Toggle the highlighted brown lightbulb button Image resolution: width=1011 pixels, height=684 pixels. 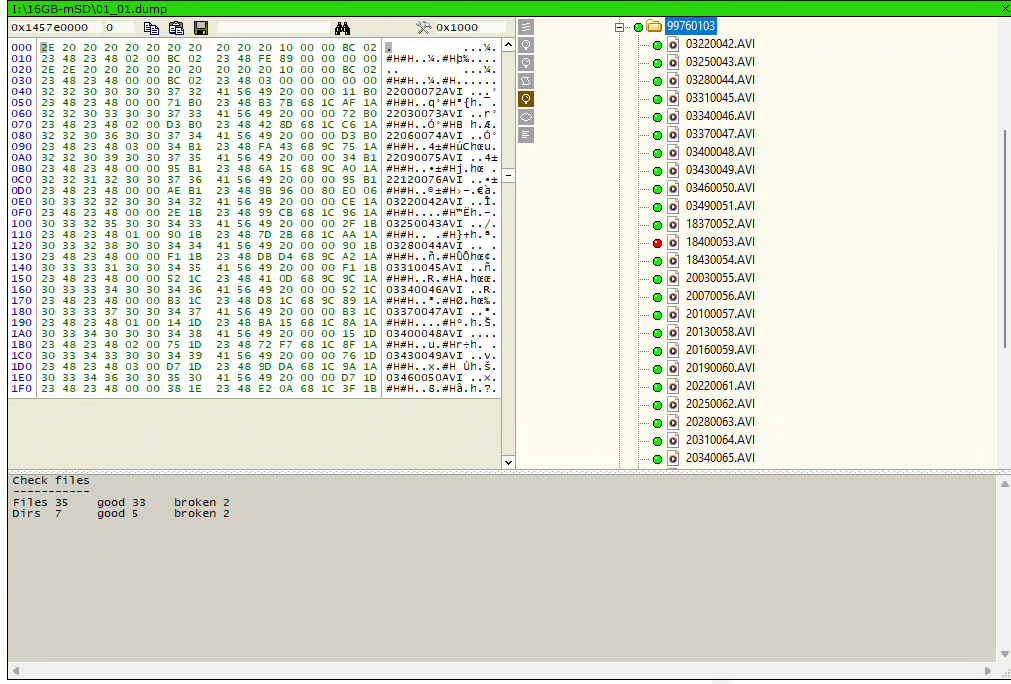pos(526,99)
